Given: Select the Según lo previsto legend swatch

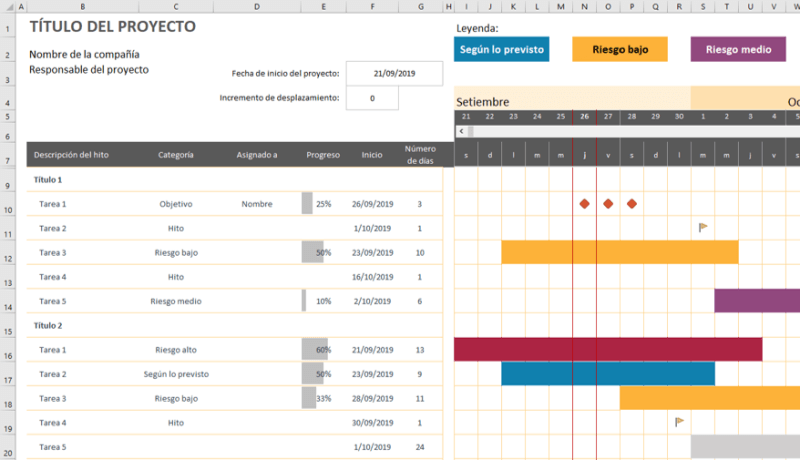Looking at the screenshot, I should point(501,49).
